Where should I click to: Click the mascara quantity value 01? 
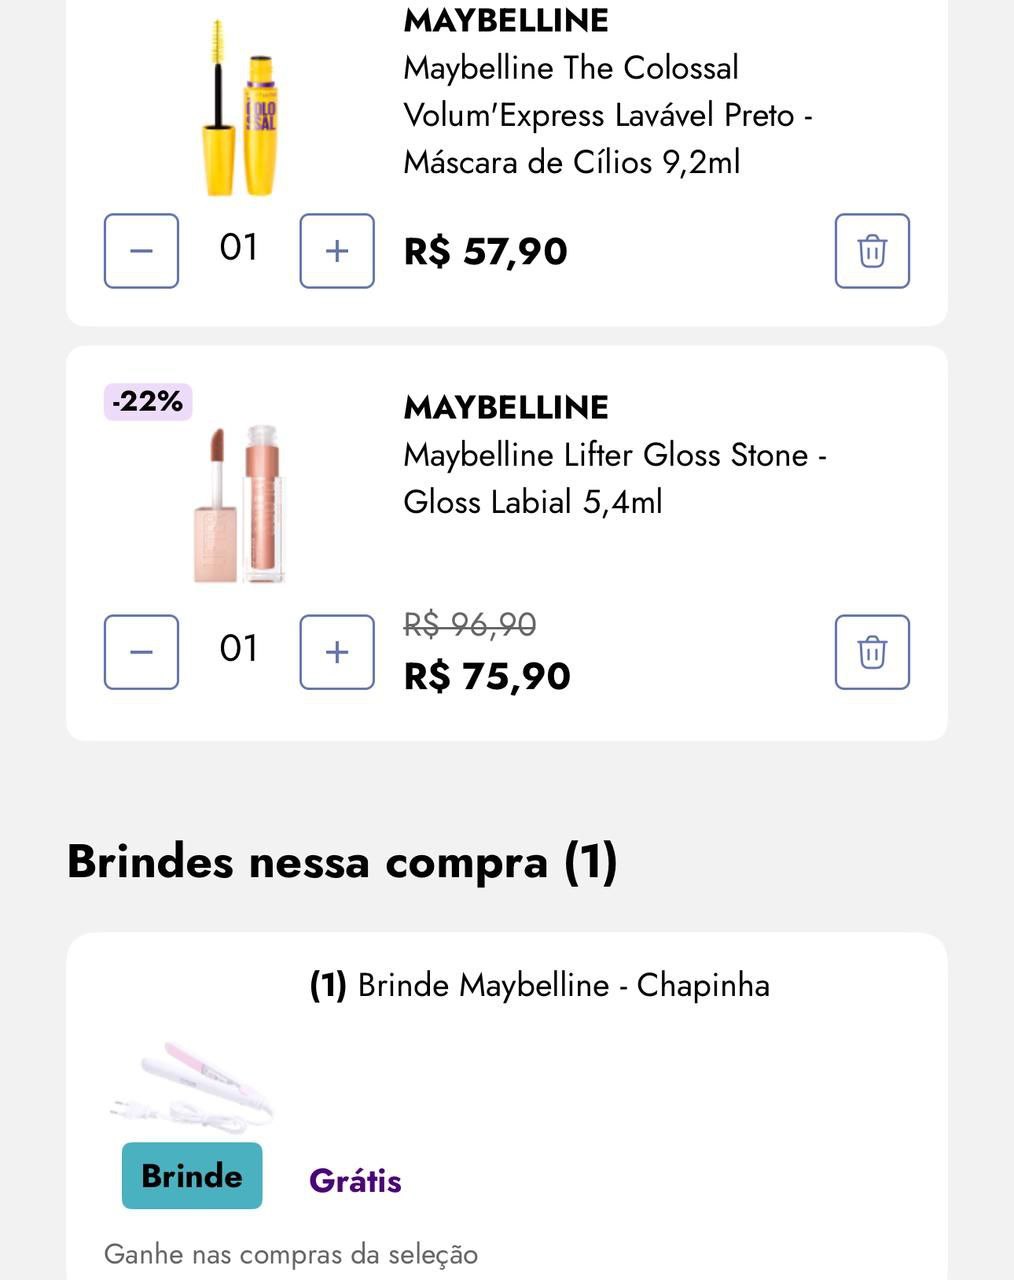click(x=239, y=248)
